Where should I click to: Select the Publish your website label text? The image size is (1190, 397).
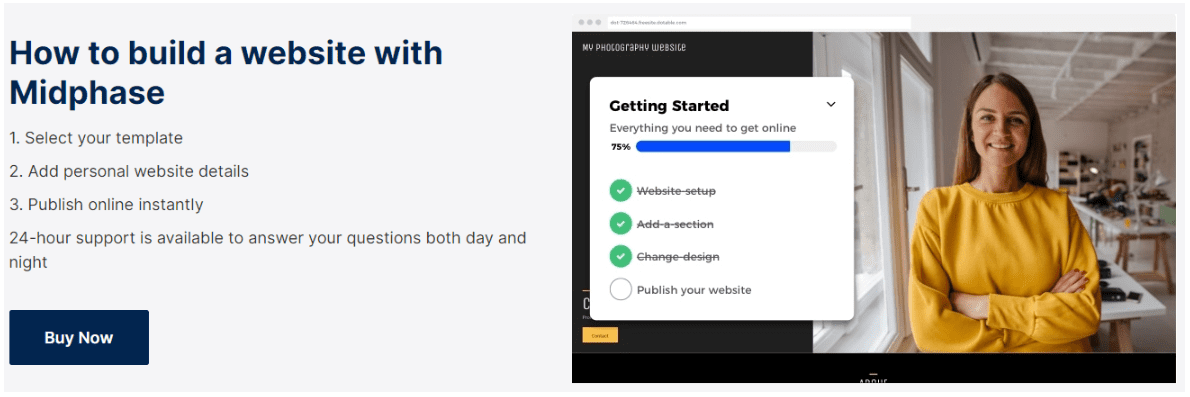click(694, 290)
